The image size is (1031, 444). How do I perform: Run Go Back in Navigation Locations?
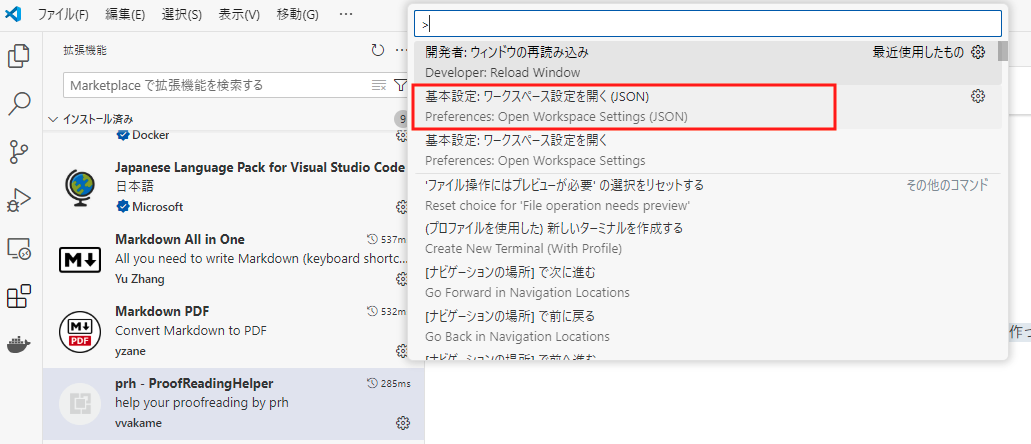click(707, 327)
